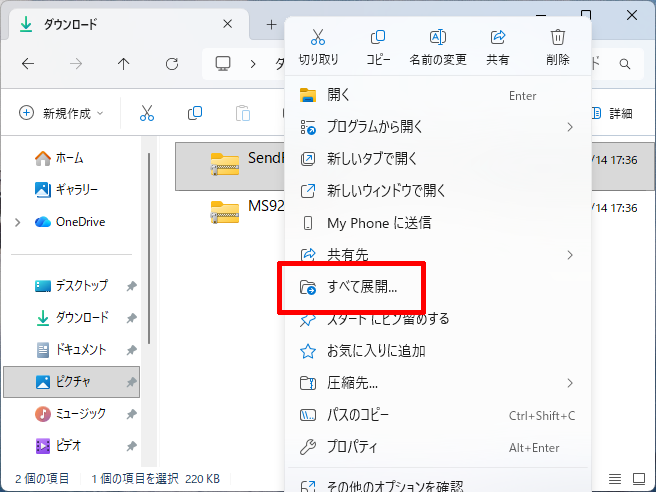Open a new tab with plus button
This screenshot has height=492, width=656.
pos(271,24)
